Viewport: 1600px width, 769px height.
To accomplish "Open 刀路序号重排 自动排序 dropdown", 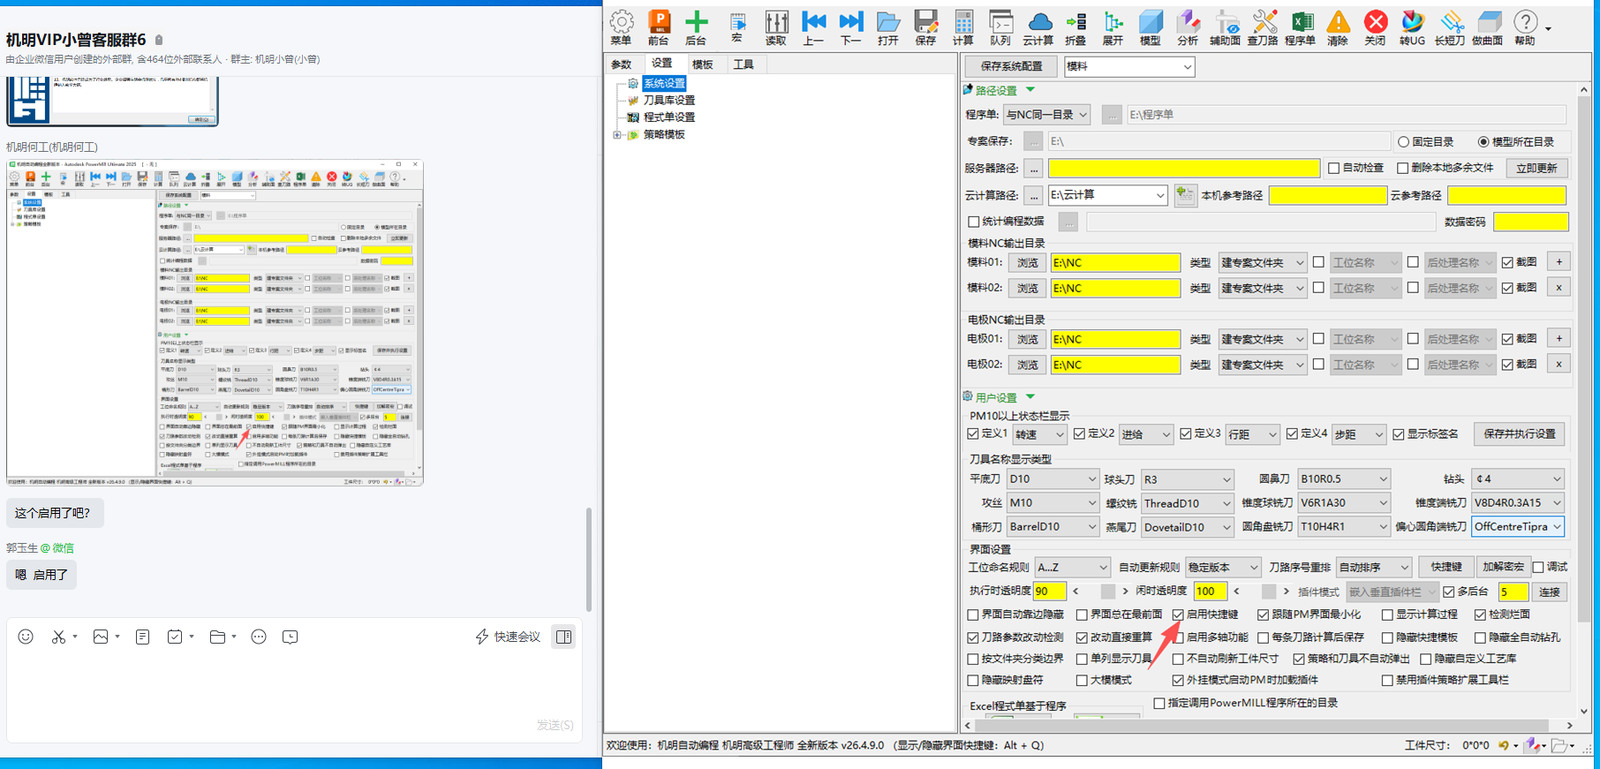I will (x=1374, y=567).
